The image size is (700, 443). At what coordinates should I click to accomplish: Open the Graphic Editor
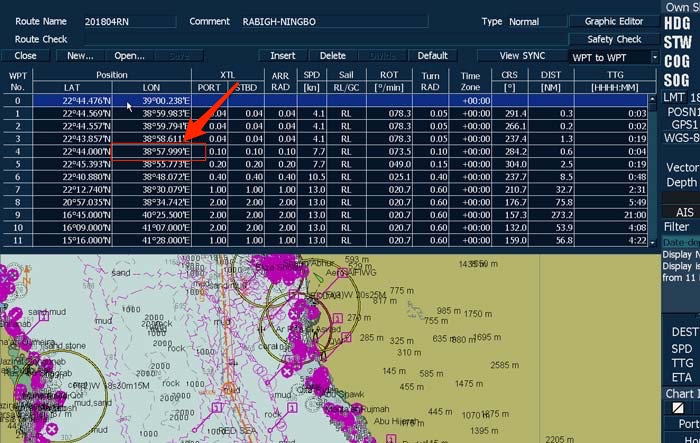click(x=613, y=21)
